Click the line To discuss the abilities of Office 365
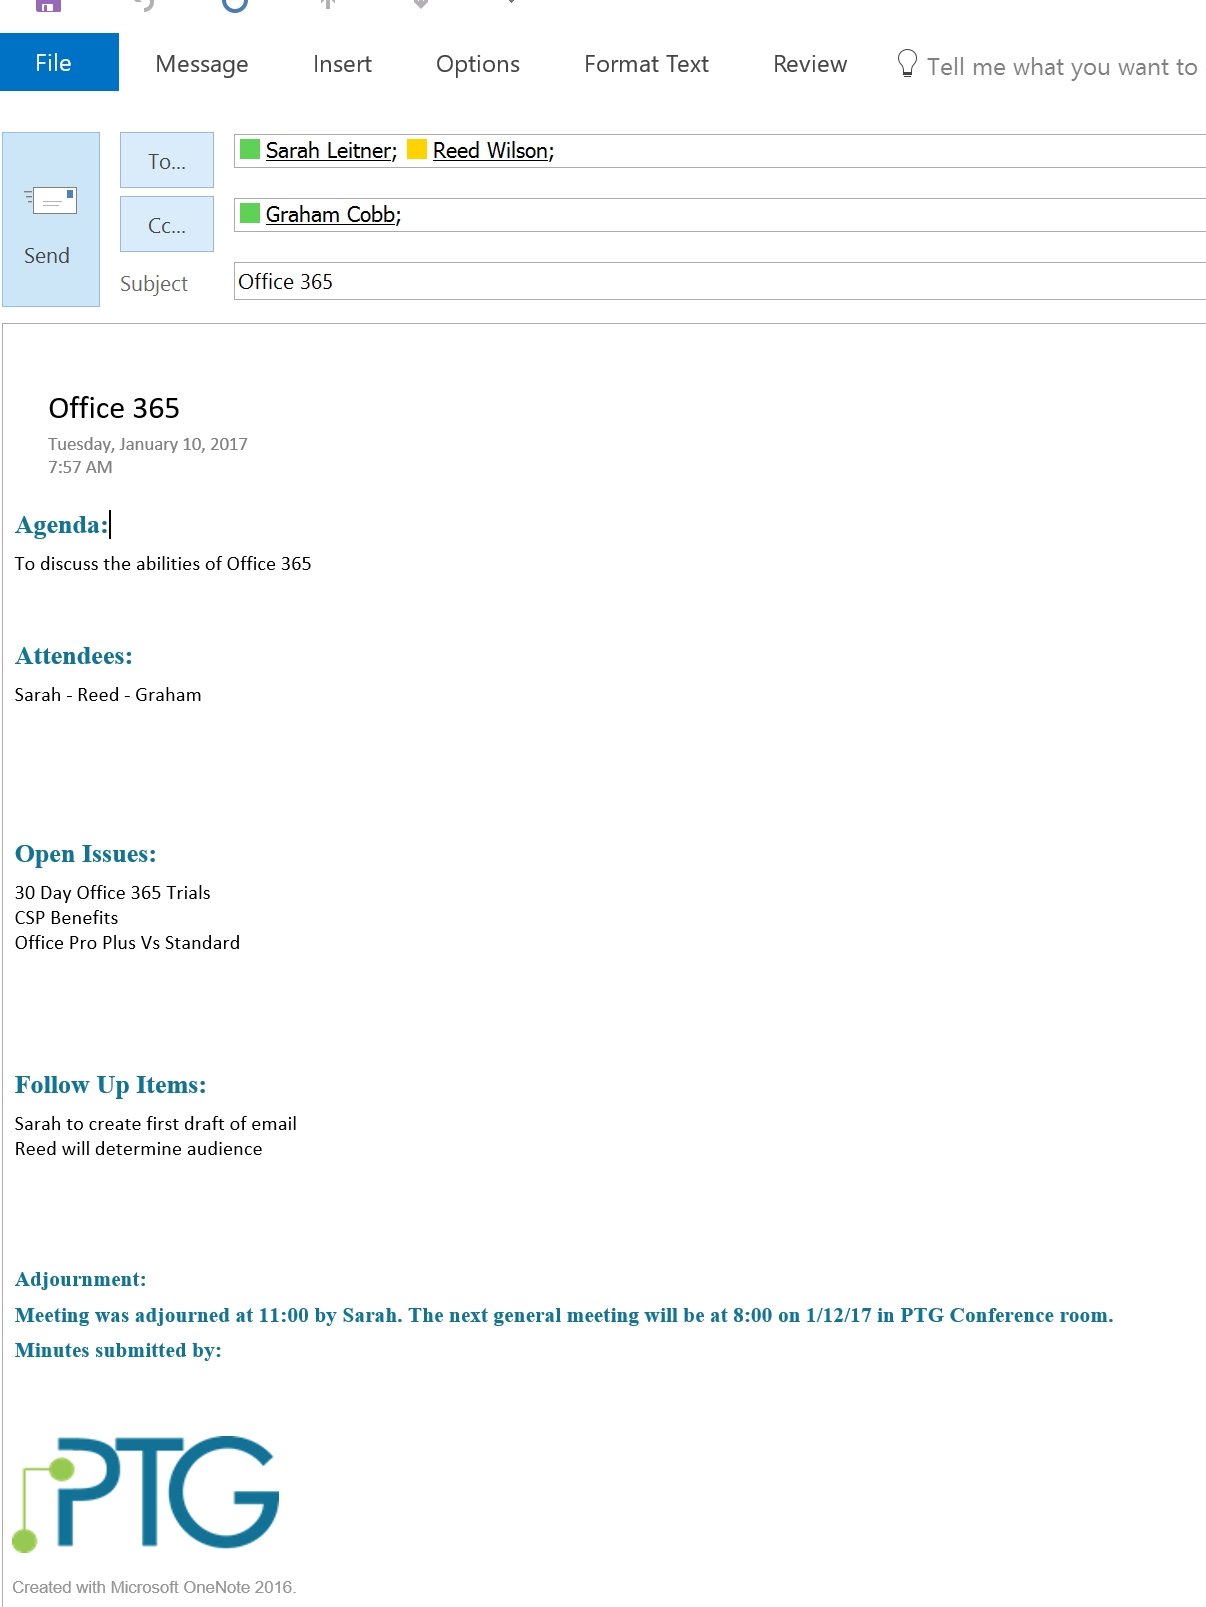This screenshot has width=1206, height=1607. click(x=163, y=564)
